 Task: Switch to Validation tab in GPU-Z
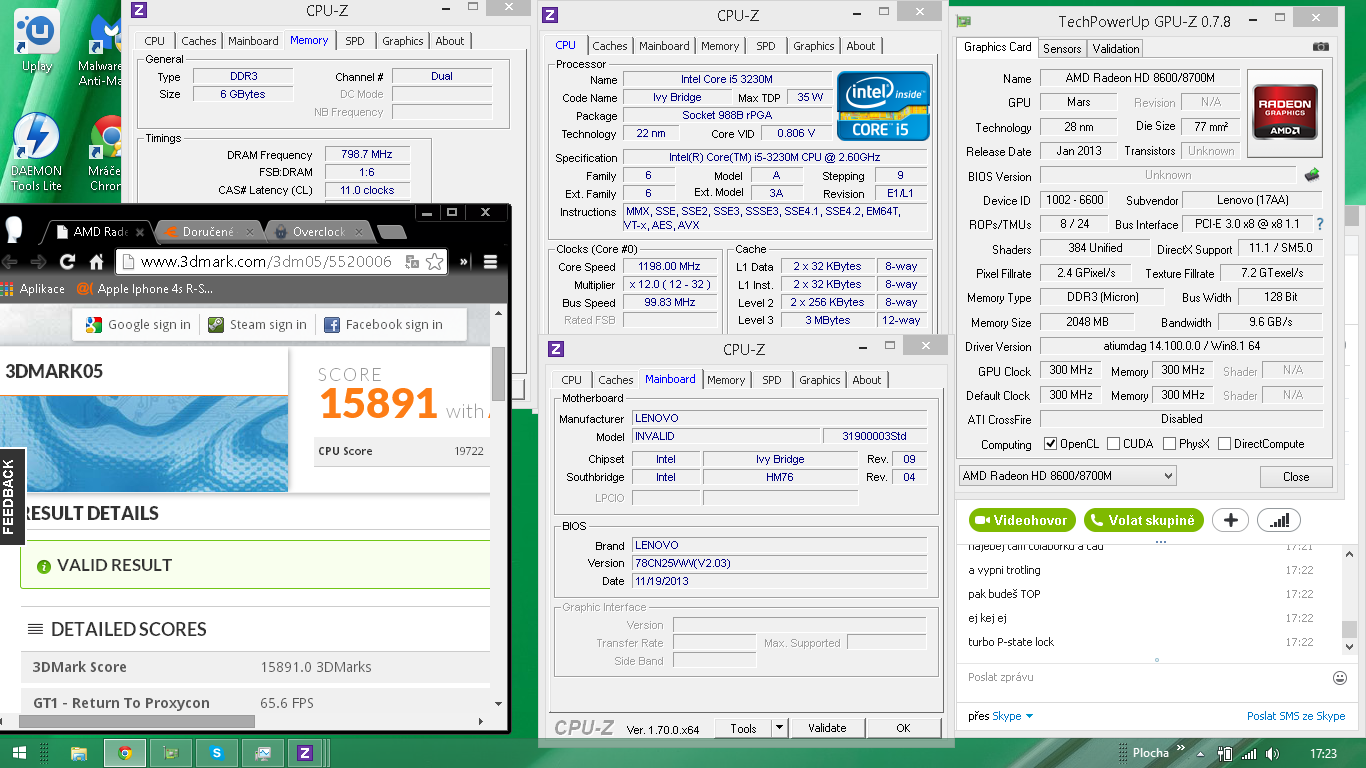pos(1116,48)
